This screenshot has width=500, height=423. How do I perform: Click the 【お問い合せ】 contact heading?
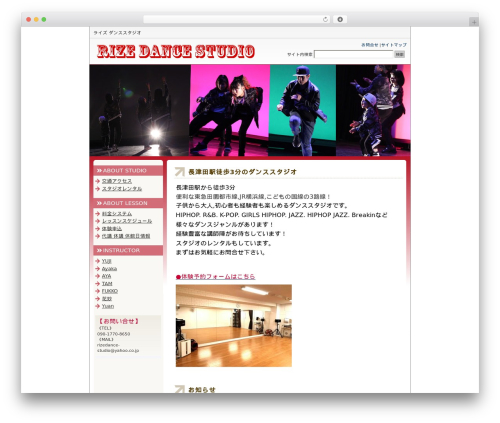click(x=119, y=321)
